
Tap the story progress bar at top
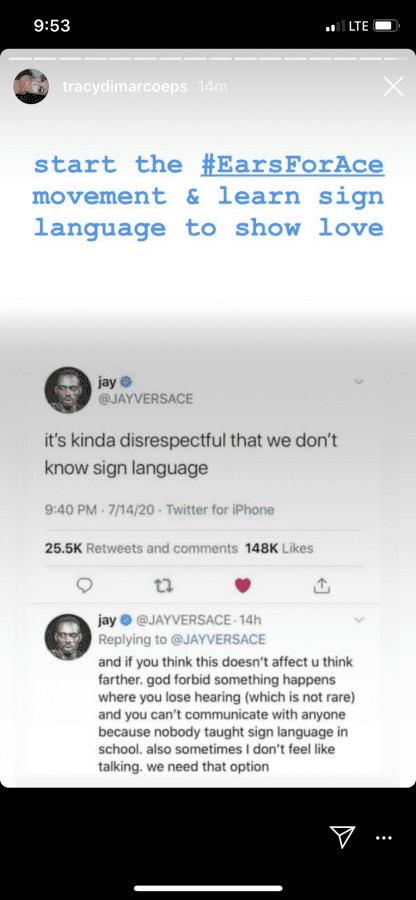208,58
